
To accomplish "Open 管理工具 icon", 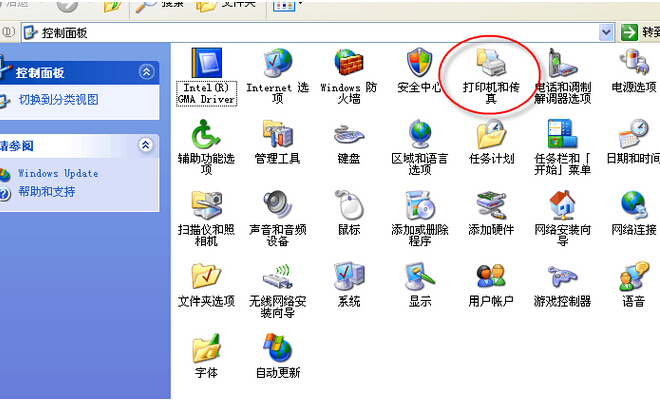I will click(277, 135).
